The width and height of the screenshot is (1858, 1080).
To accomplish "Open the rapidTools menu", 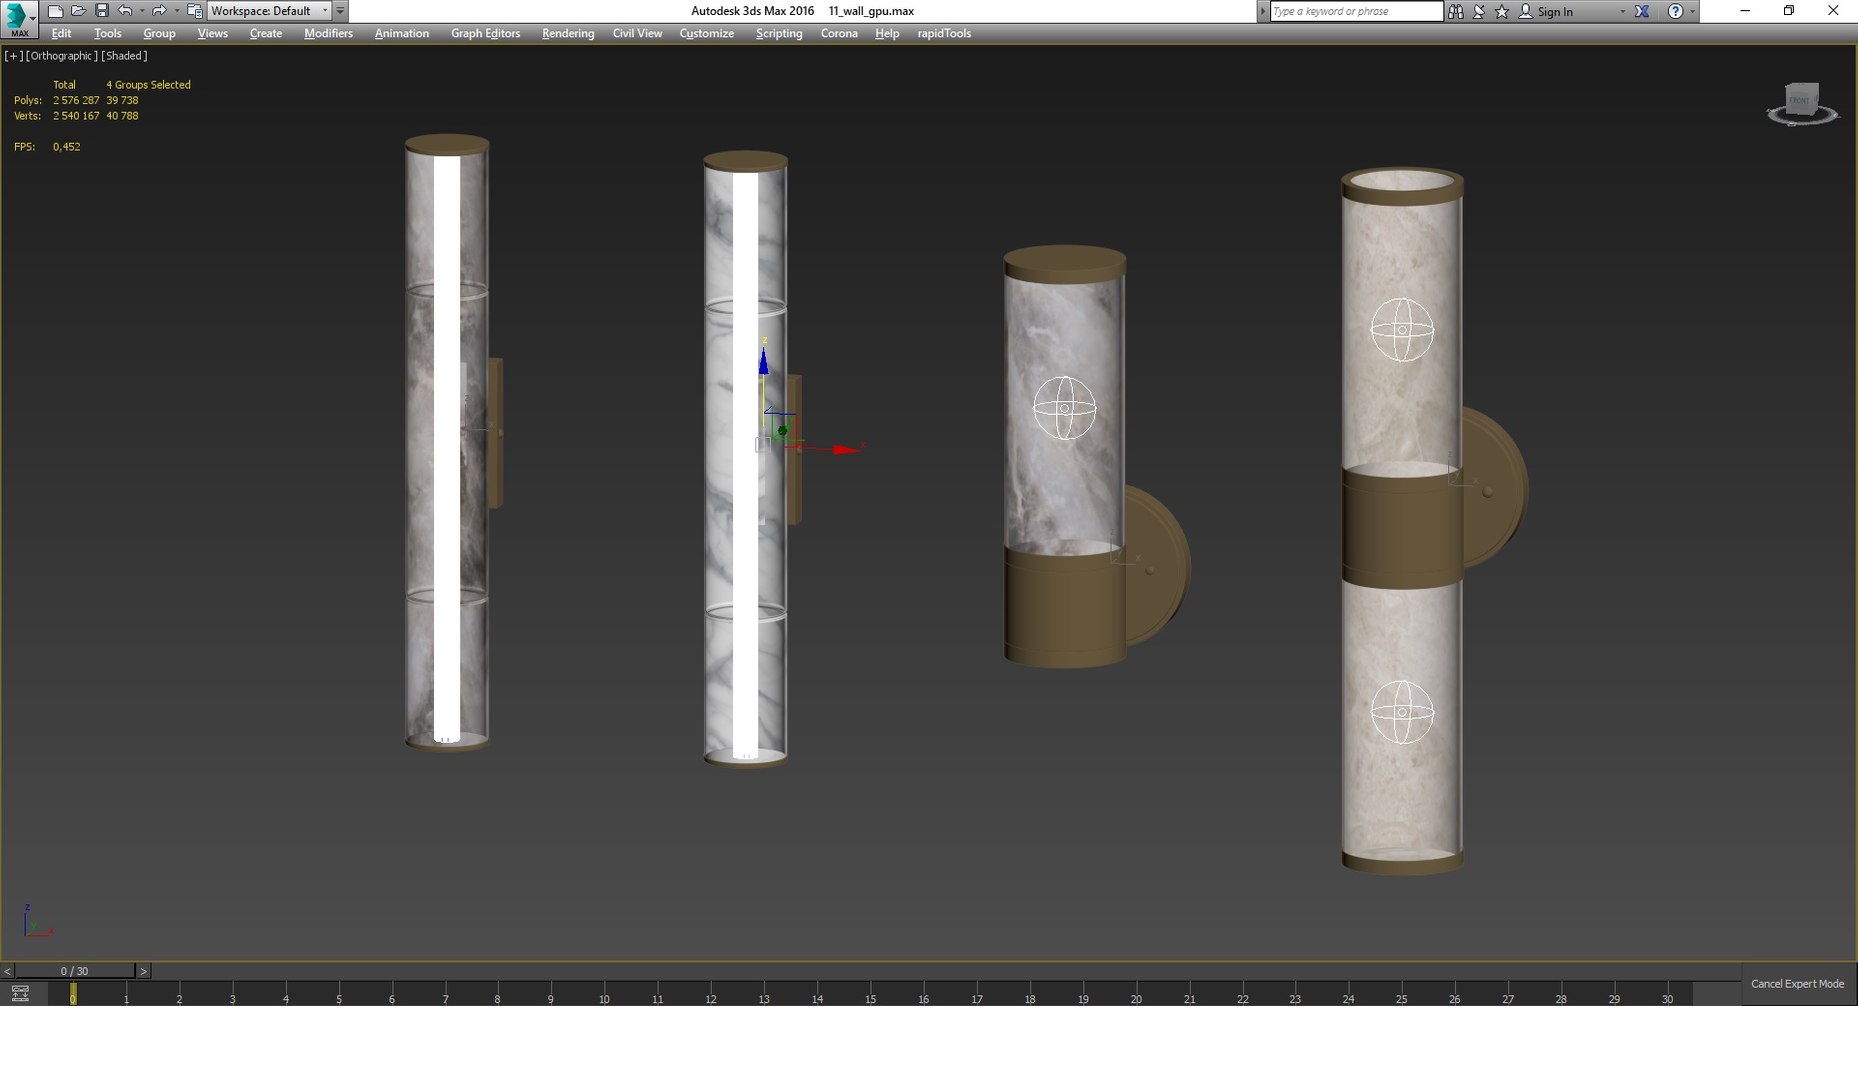I will coord(944,33).
